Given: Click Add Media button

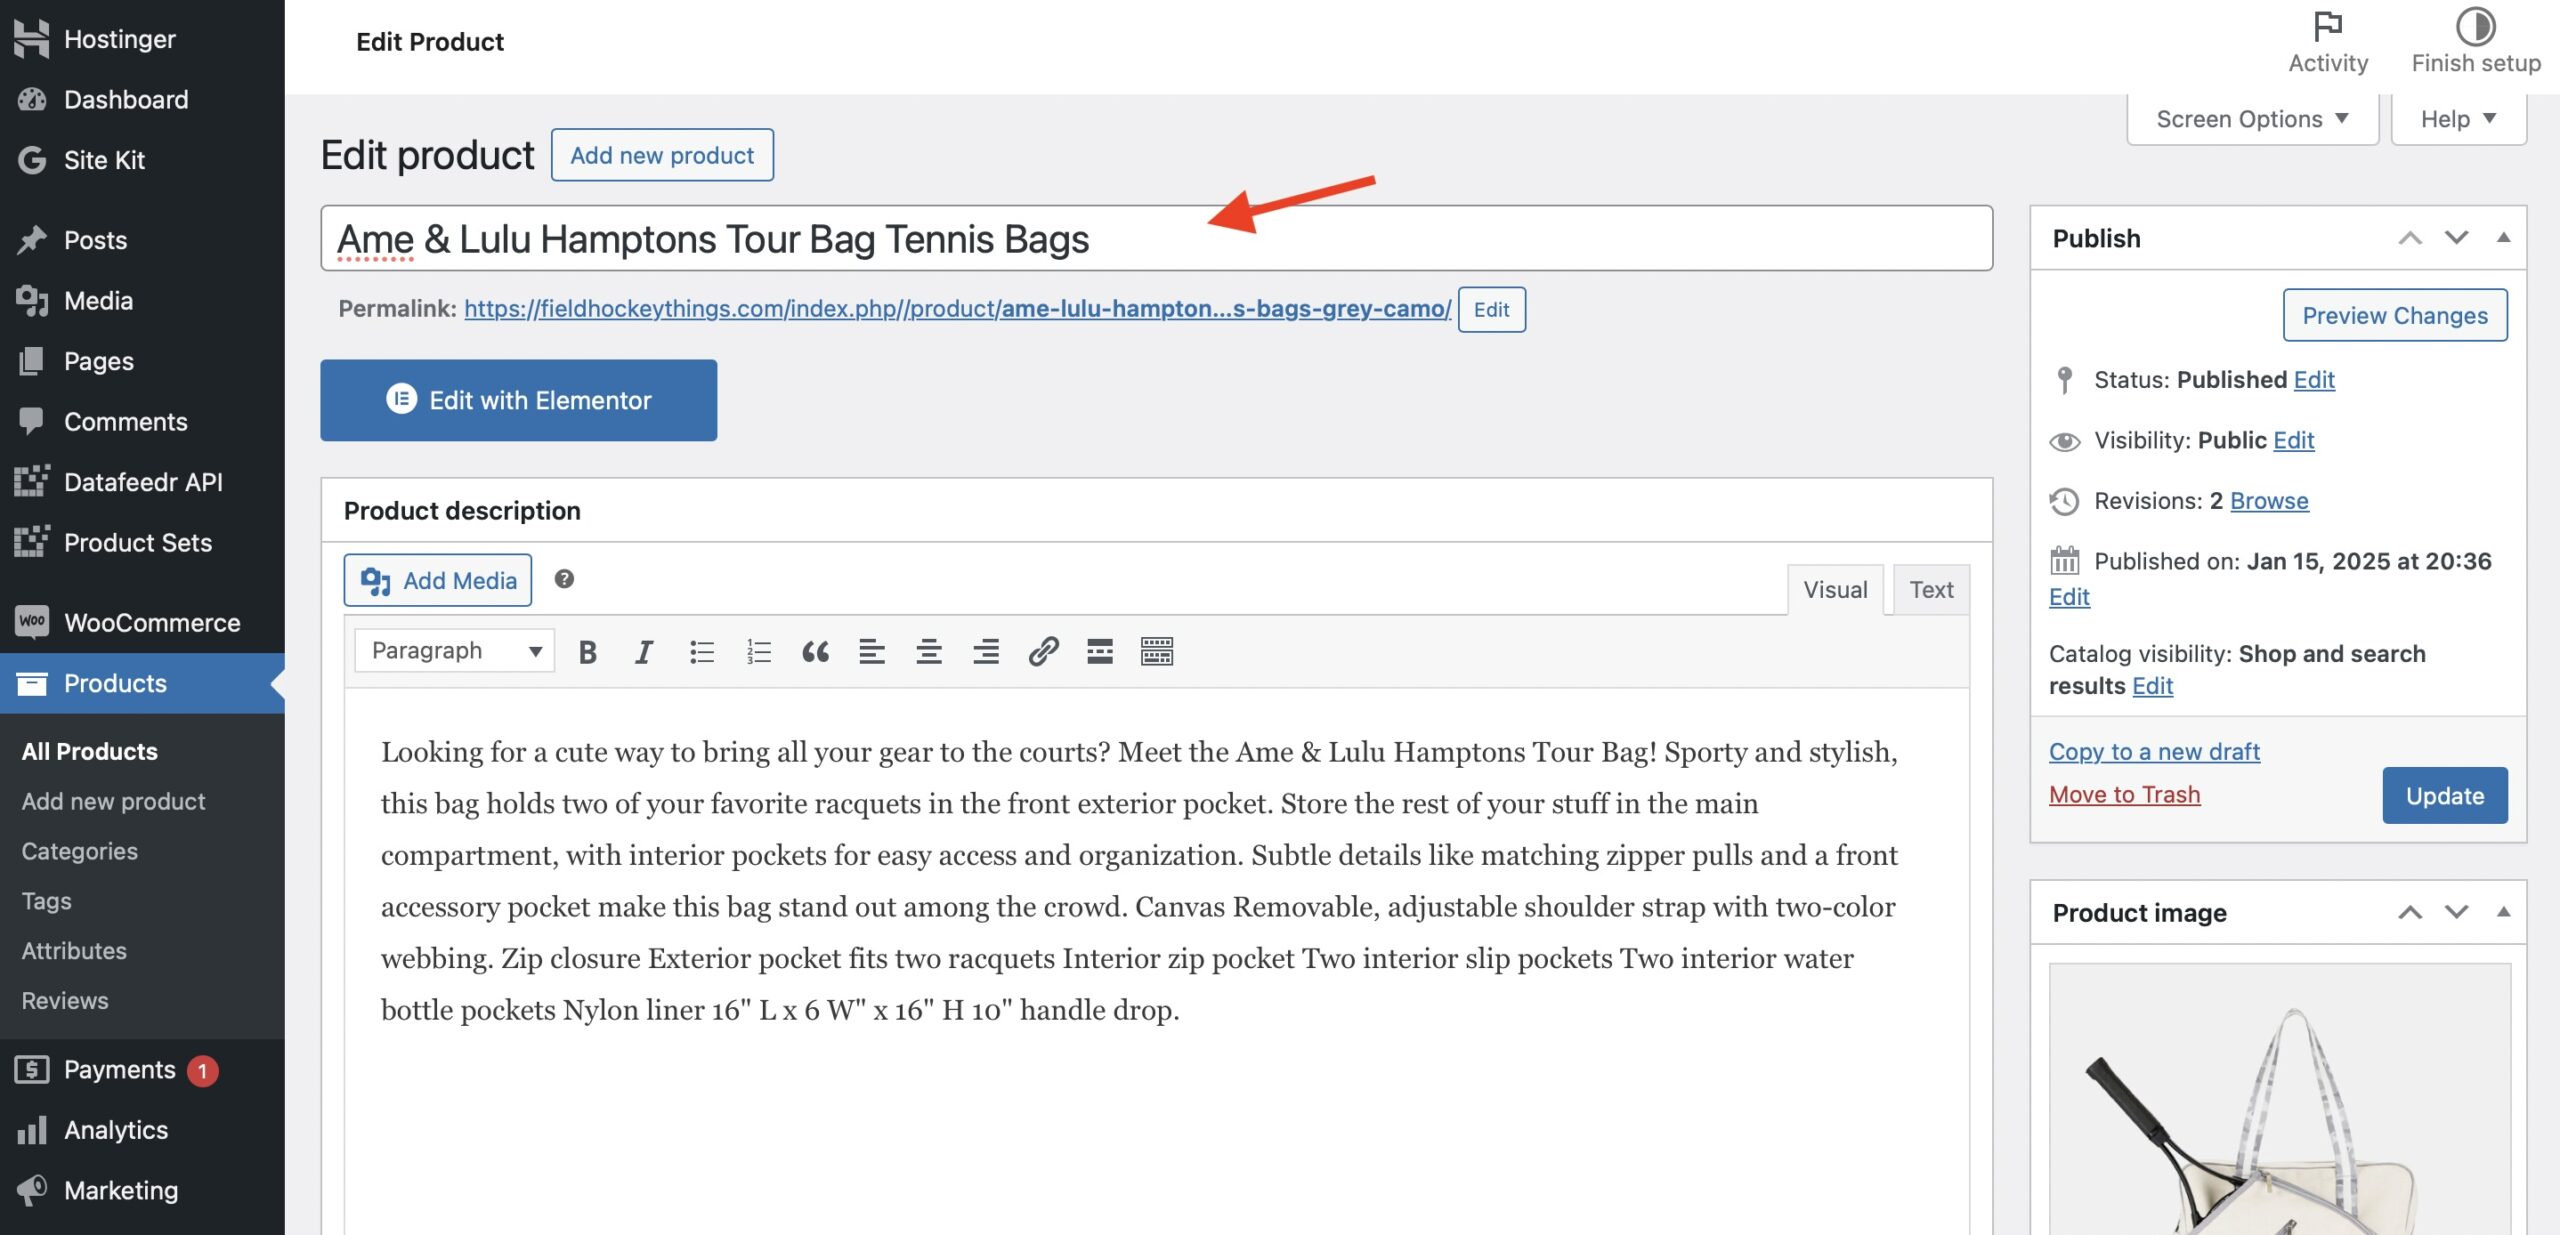Looking at the screenshot, I should coord(438,580).
